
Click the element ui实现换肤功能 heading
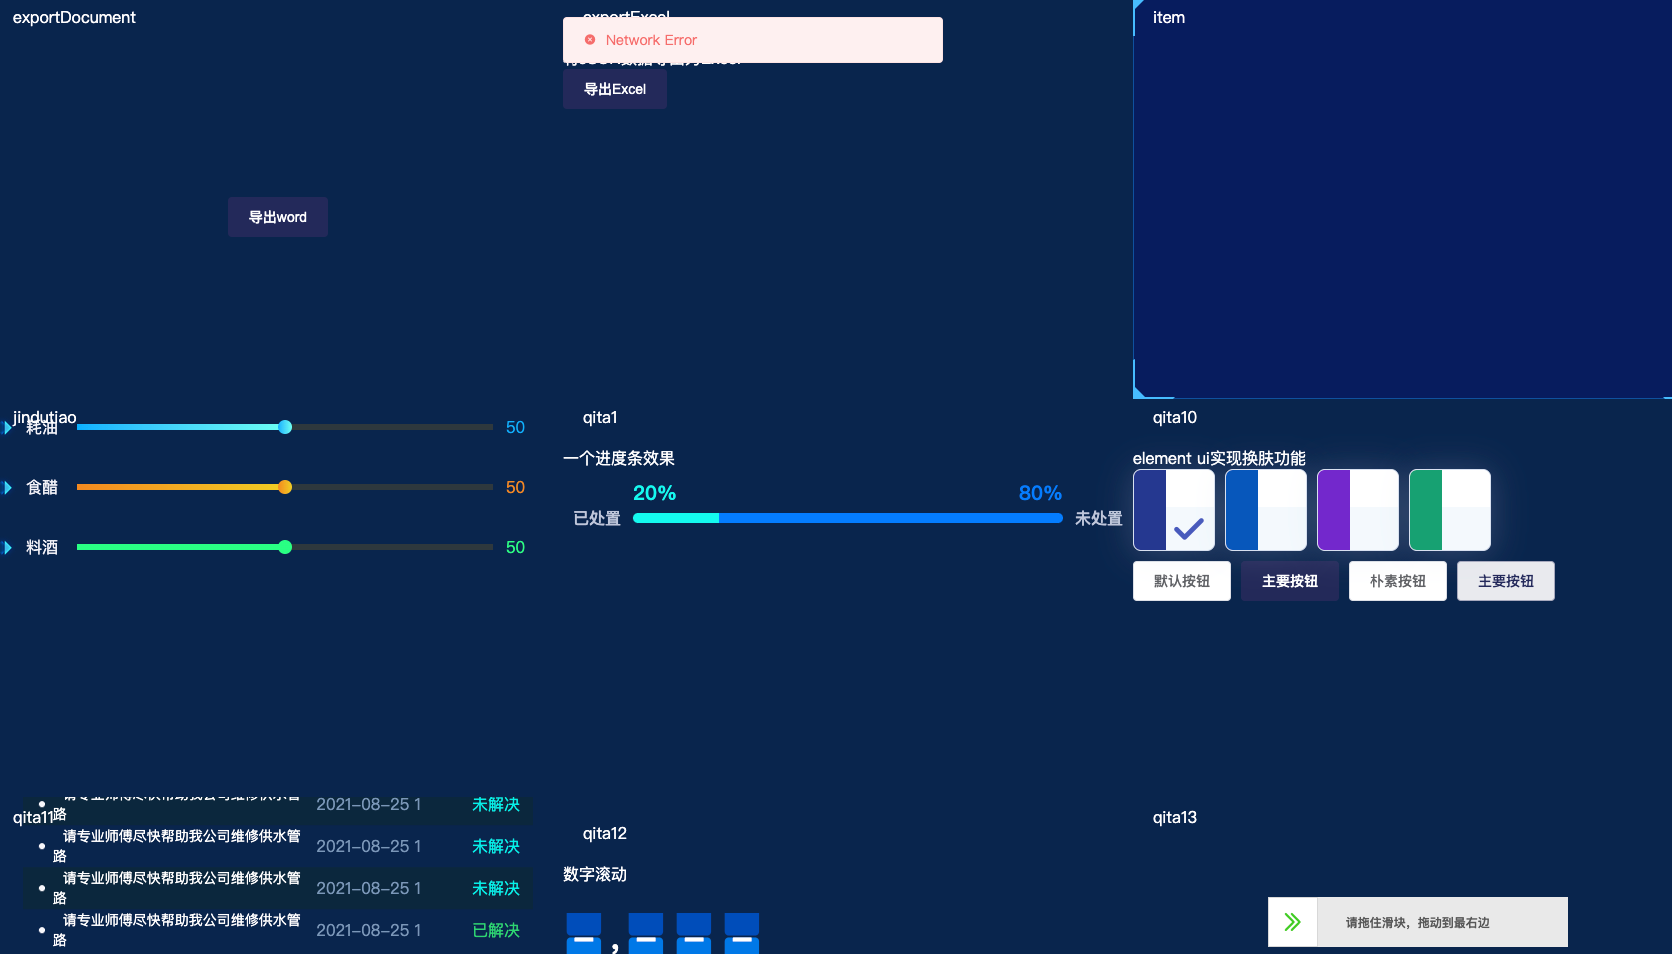coord(1219,458)
